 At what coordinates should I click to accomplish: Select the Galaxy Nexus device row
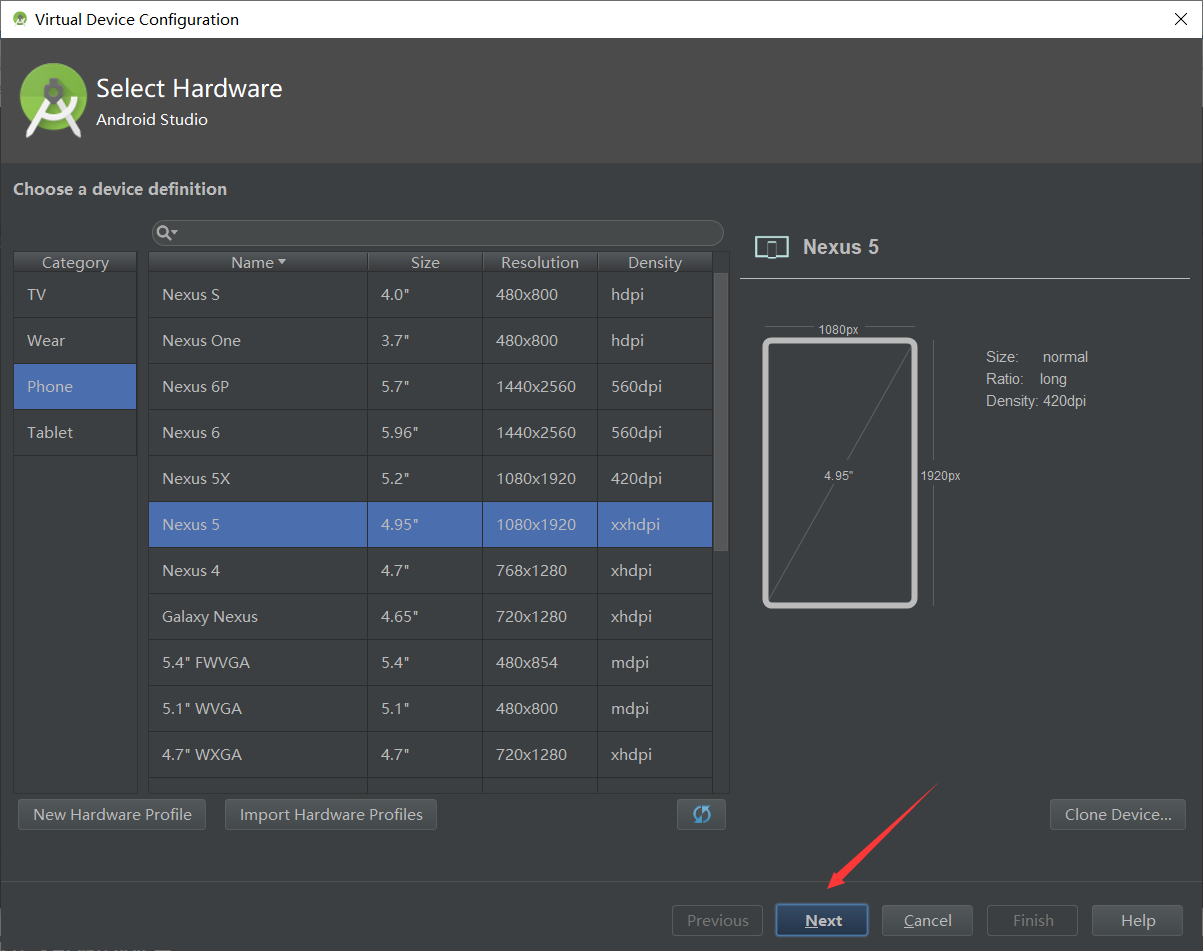pyautogui.click(x=431, y=617)
